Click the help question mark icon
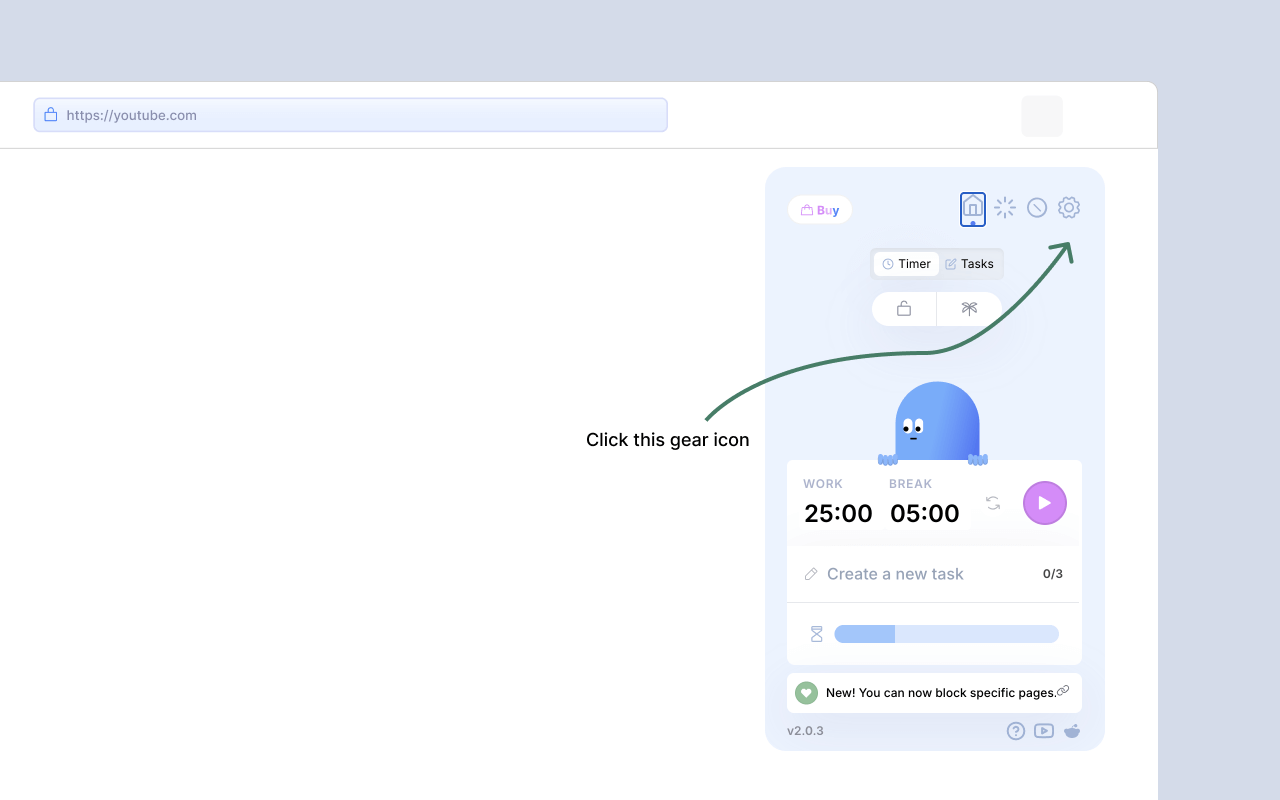This screenshot has width=1280, height=800. pyautogui.click(x=1015, y=731)
